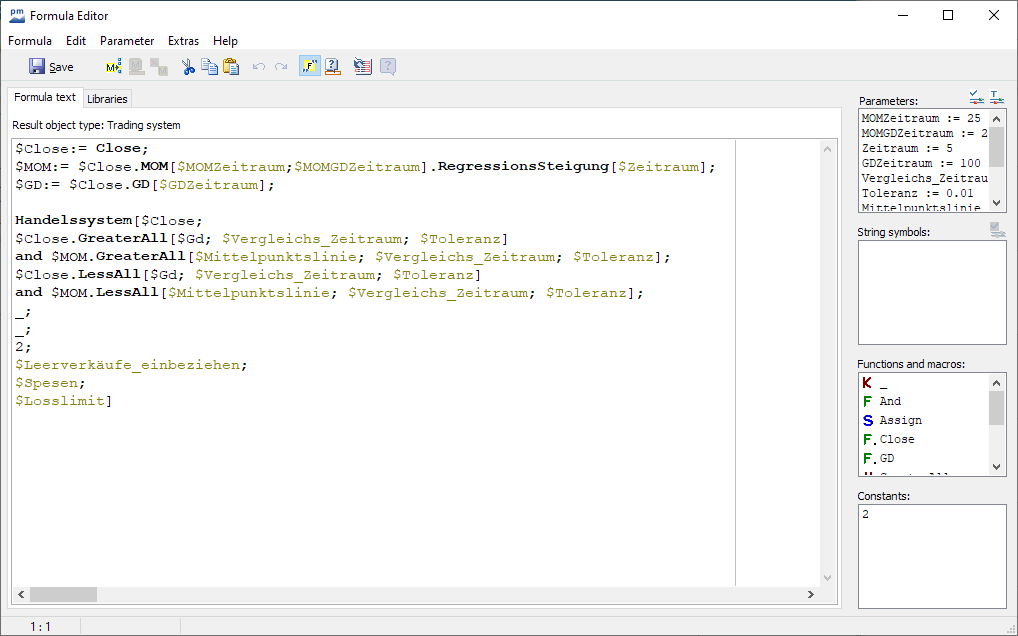Switch to the Libraries tab
Image resolution: width=1018 pixels, height=636 pixels.
click(x=107, y=99)
